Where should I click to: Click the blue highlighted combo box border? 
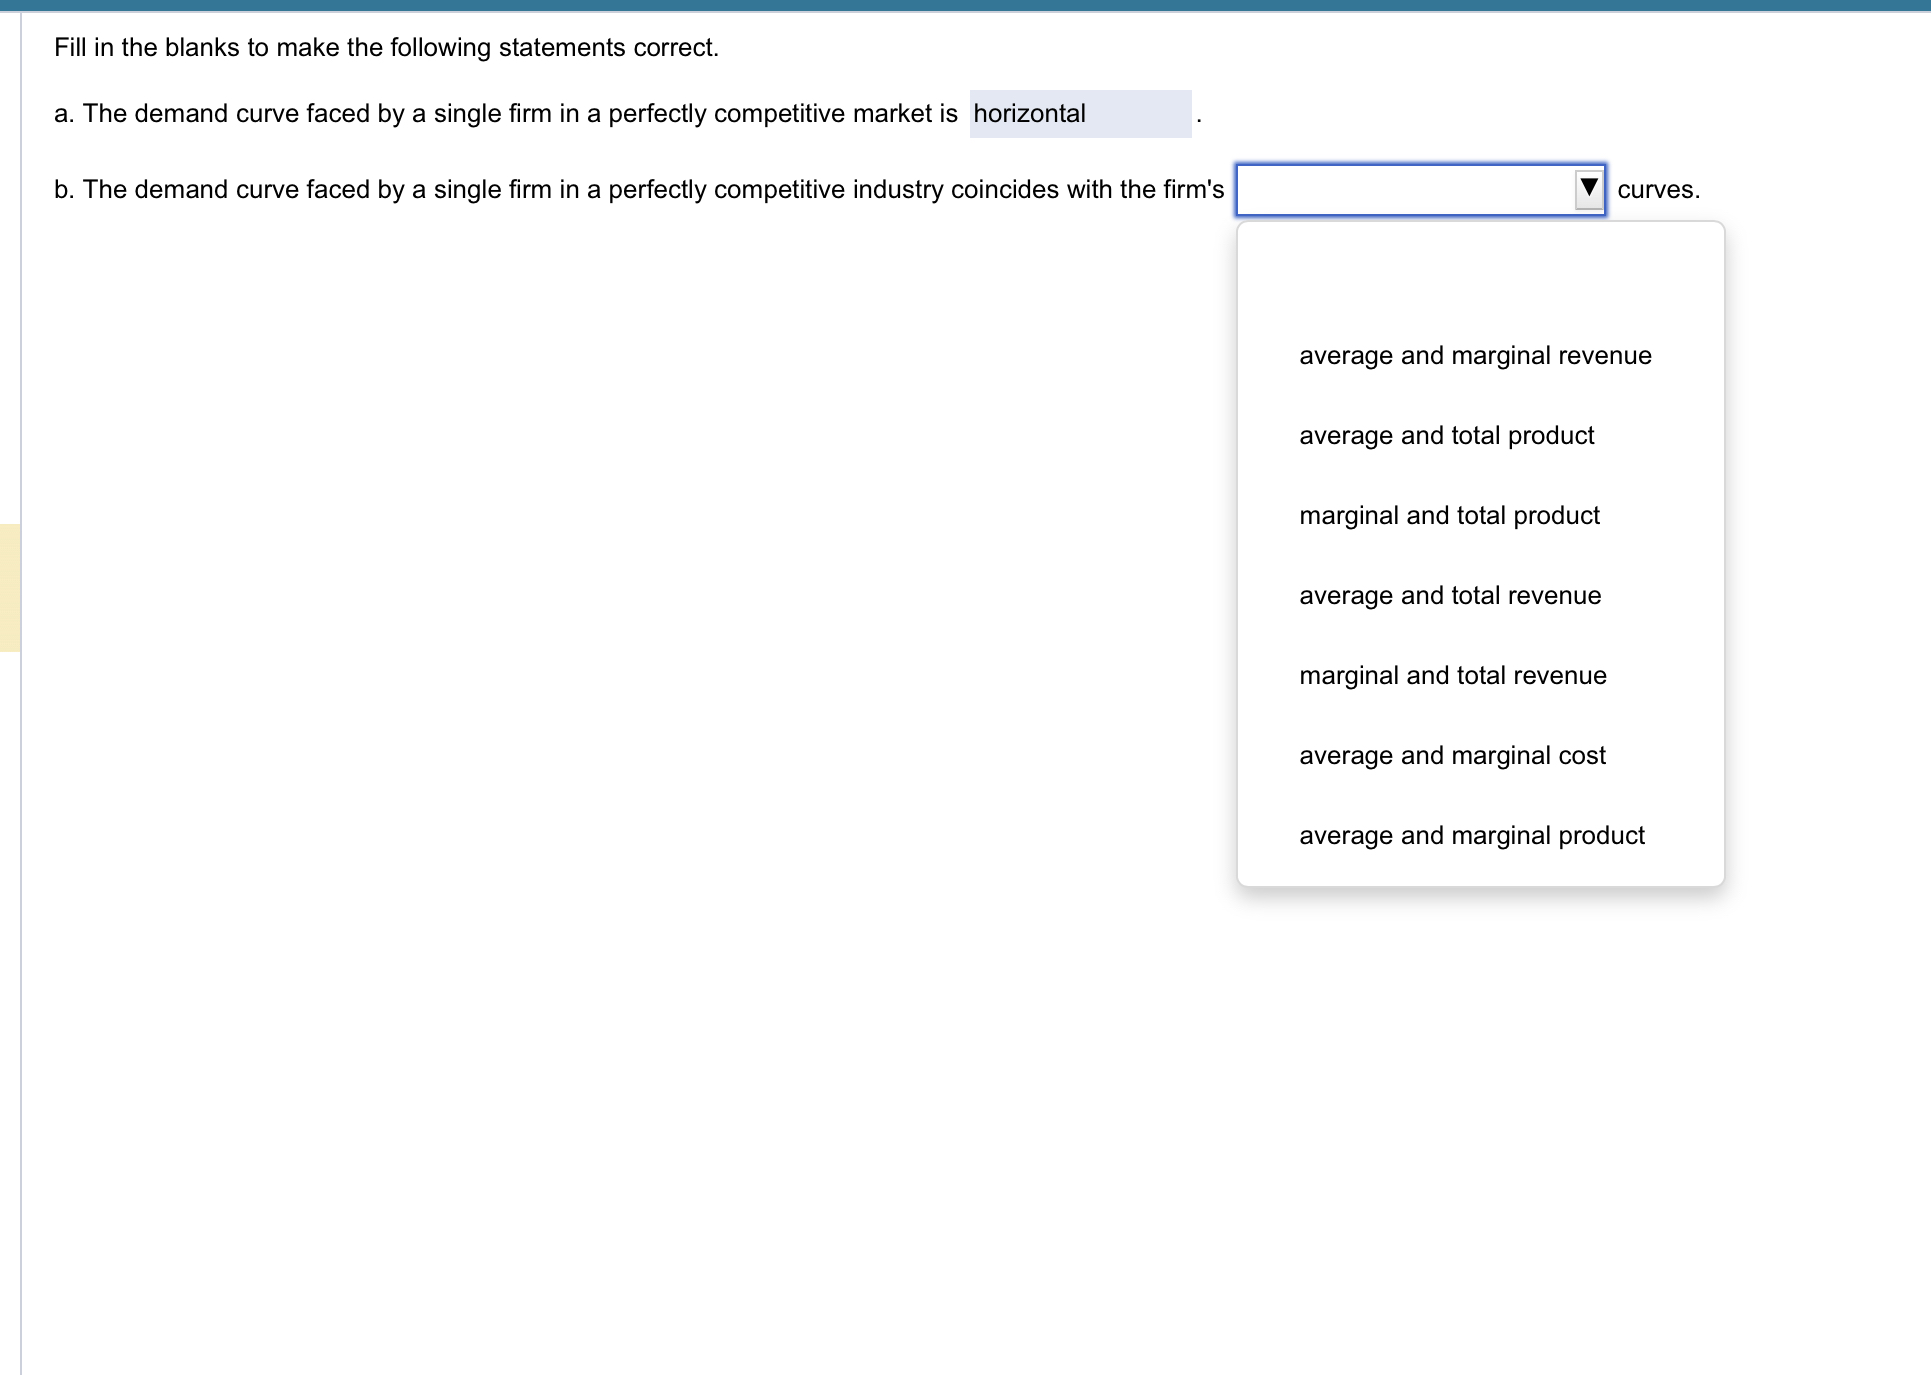(x=1419, y=189)
